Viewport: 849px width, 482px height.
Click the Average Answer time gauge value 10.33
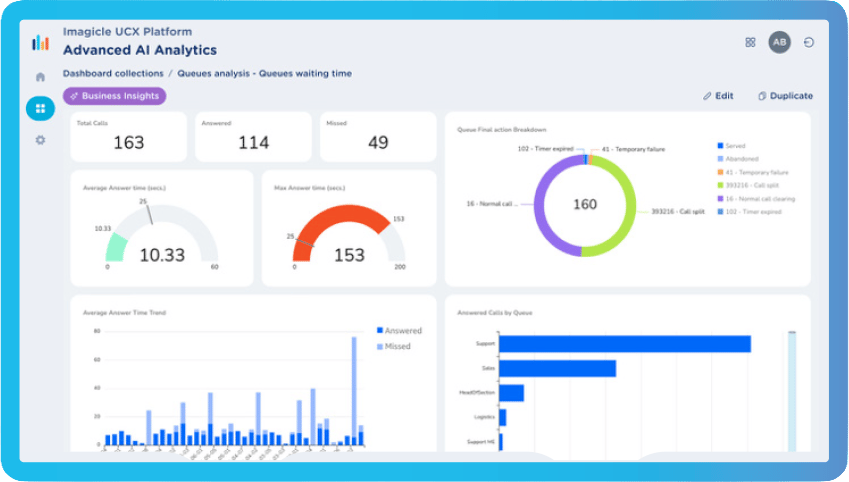click(x=162, y=255)
